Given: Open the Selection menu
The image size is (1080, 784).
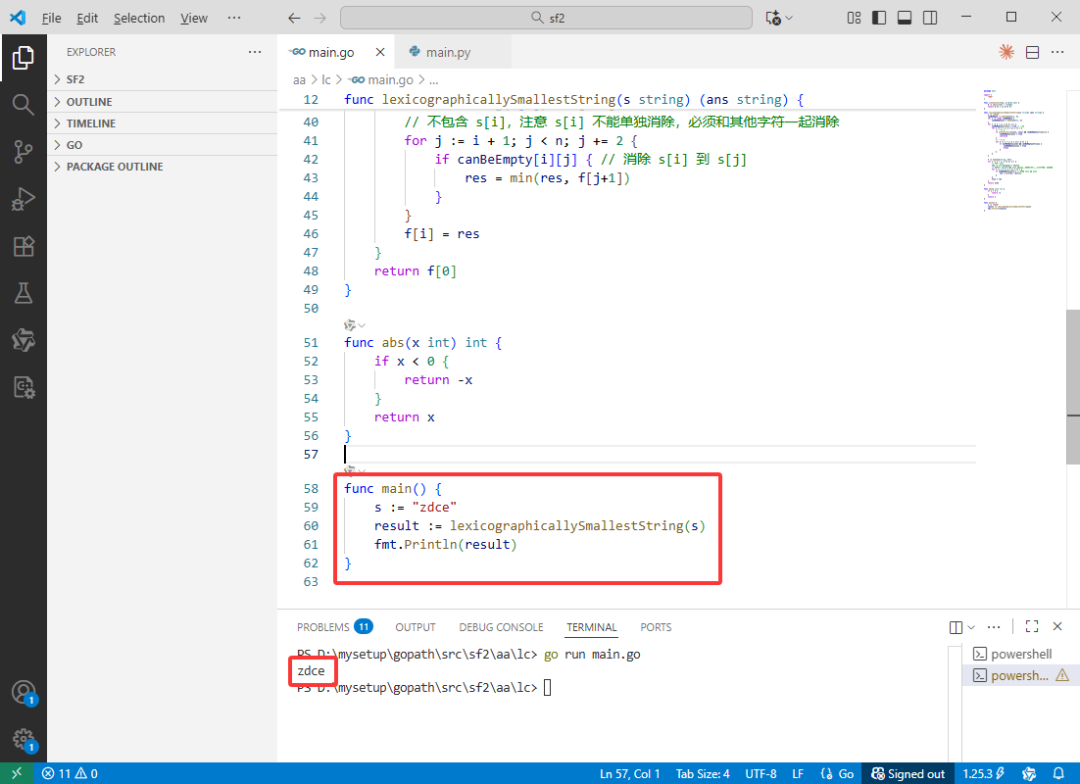Looking at the screenshot, I should [x=139, y=18].
